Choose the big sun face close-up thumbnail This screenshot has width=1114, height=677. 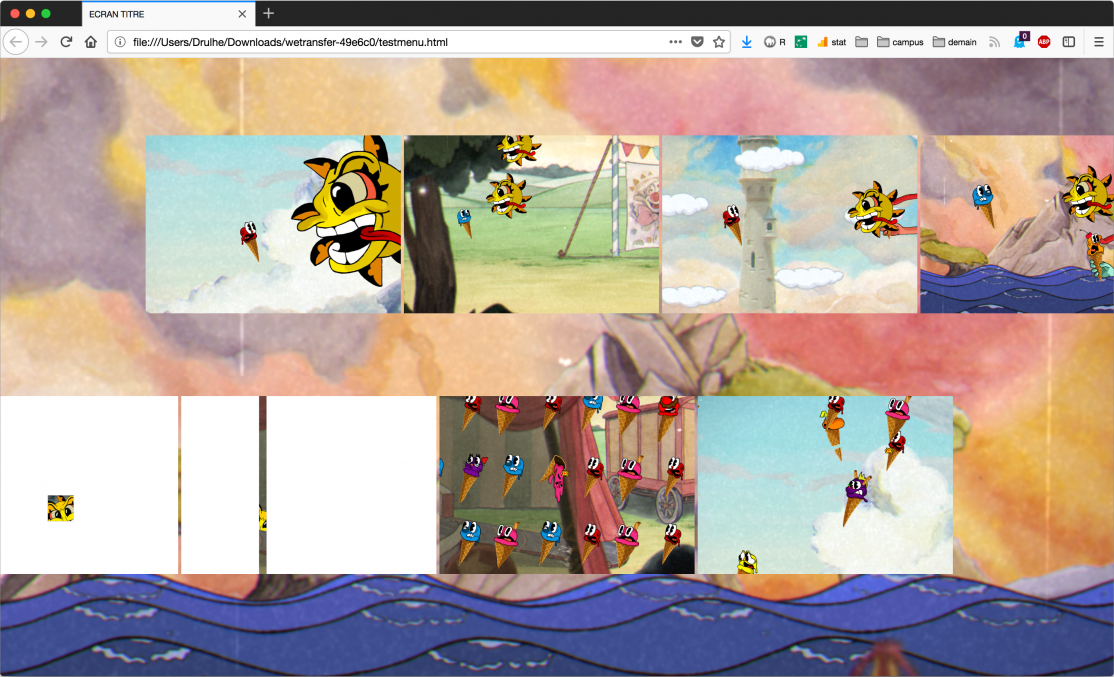(x=273, y=224)
